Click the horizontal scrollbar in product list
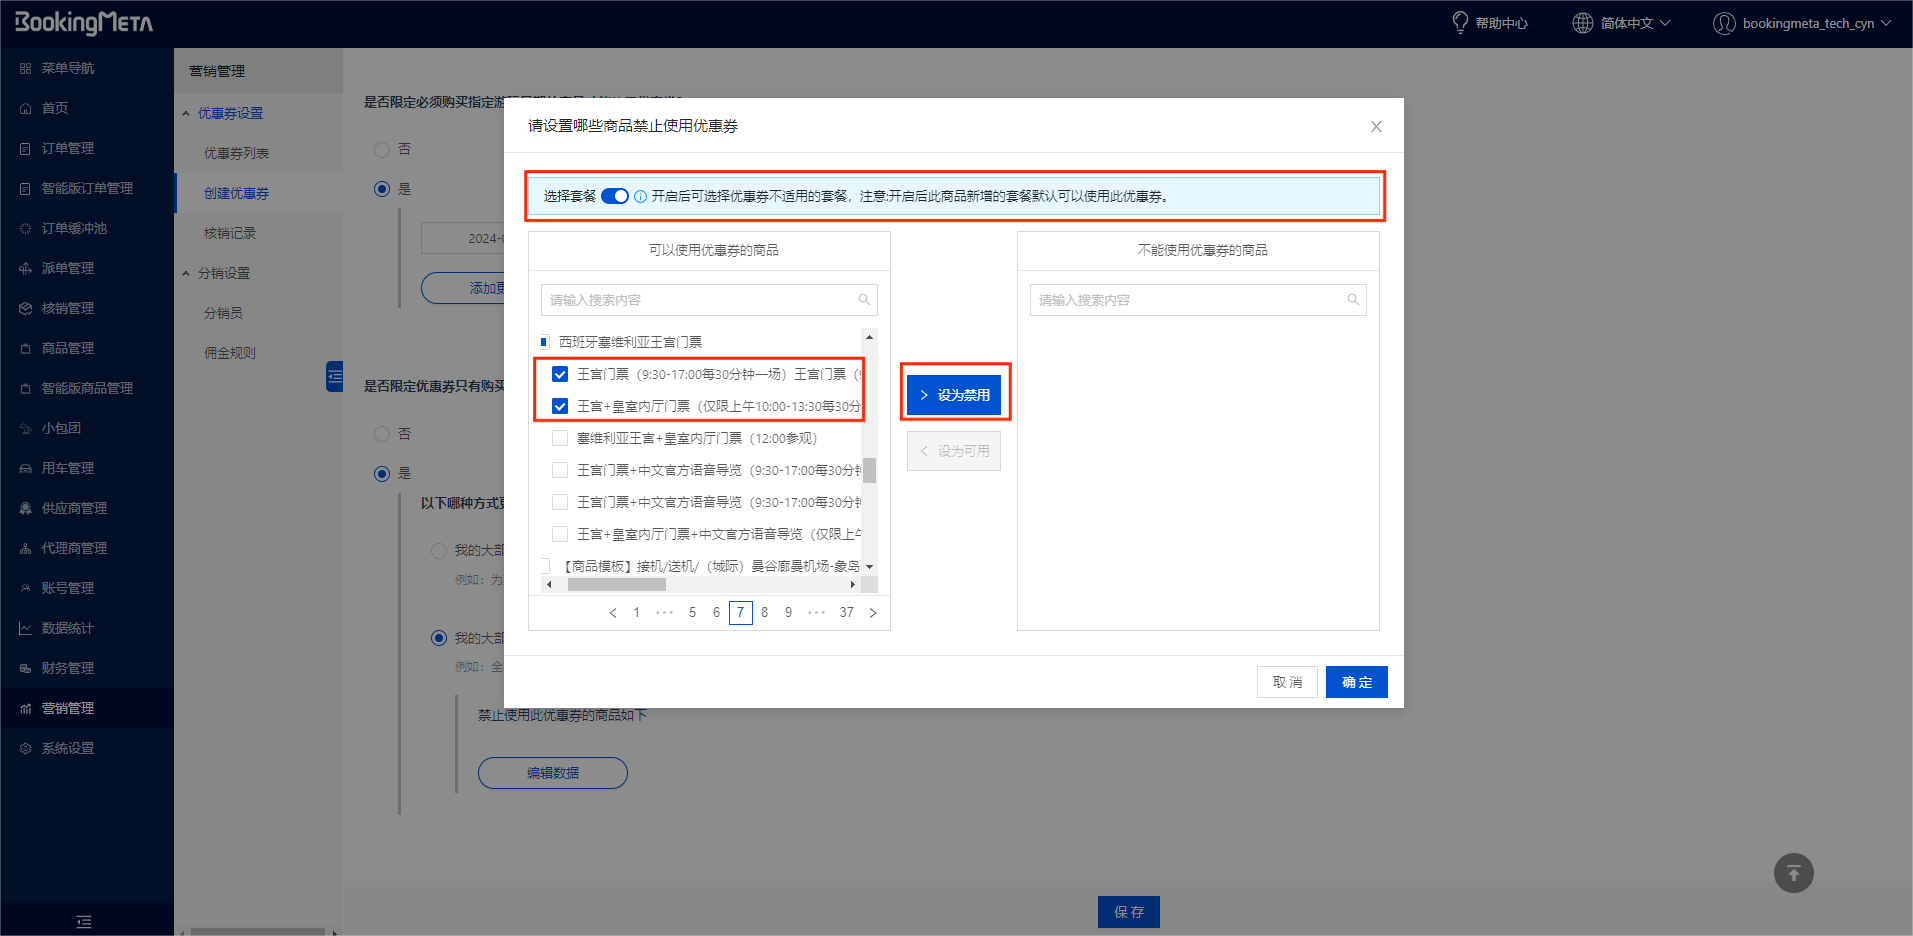Screen dimensions: 1913x936 (x=616, y=585)
